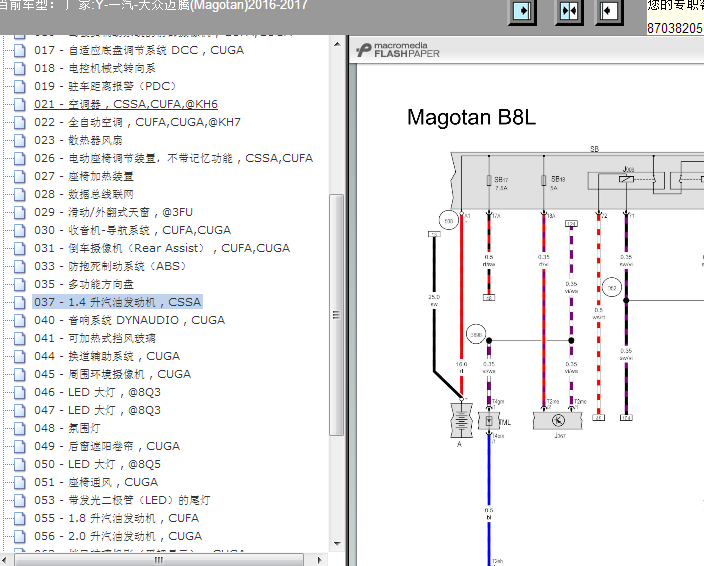Screen dimensions: 704x566
Task: Click document icon beside 021 entry
Action: (19, 104)
